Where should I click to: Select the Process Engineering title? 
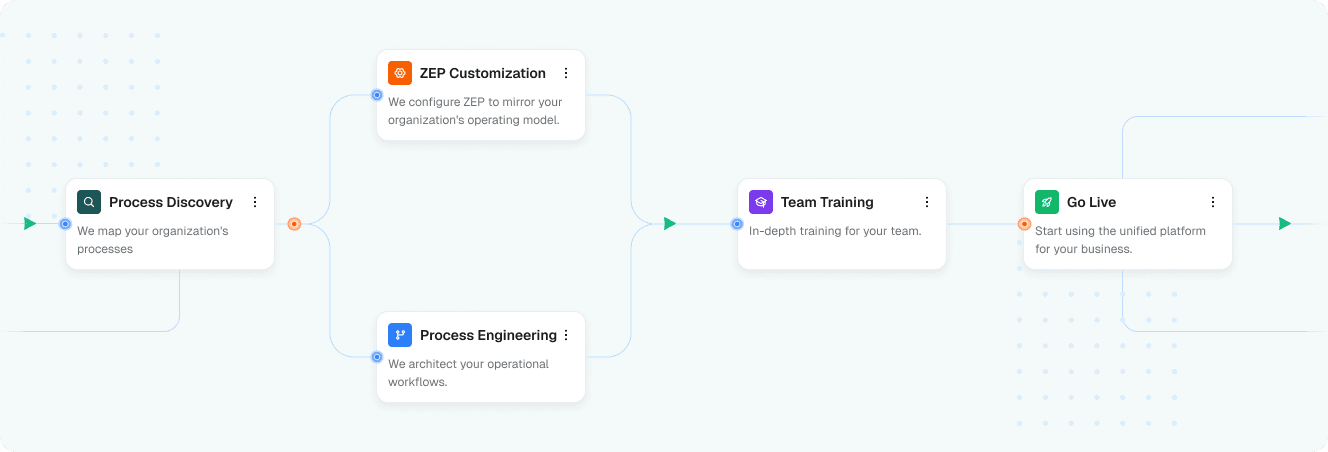488,335
